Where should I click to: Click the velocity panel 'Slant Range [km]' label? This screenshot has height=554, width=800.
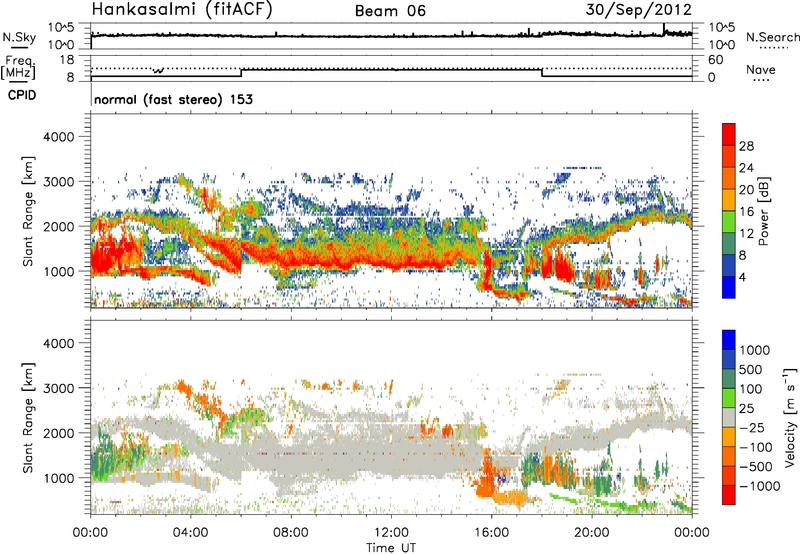(28, 417)
